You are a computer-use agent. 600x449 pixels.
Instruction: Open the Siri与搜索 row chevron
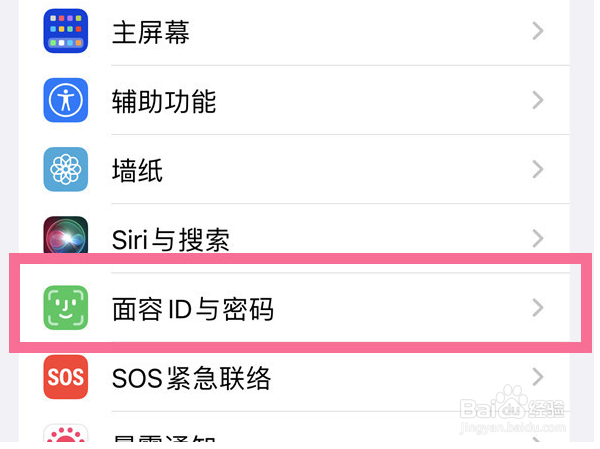pyautogui.click(x=538, y=238)
